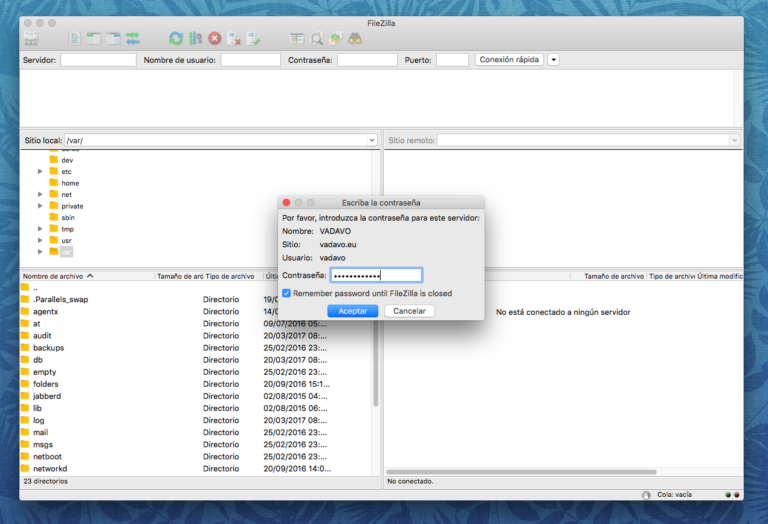Open the 'Sitio remoto' path dropdown

point(734,141)
